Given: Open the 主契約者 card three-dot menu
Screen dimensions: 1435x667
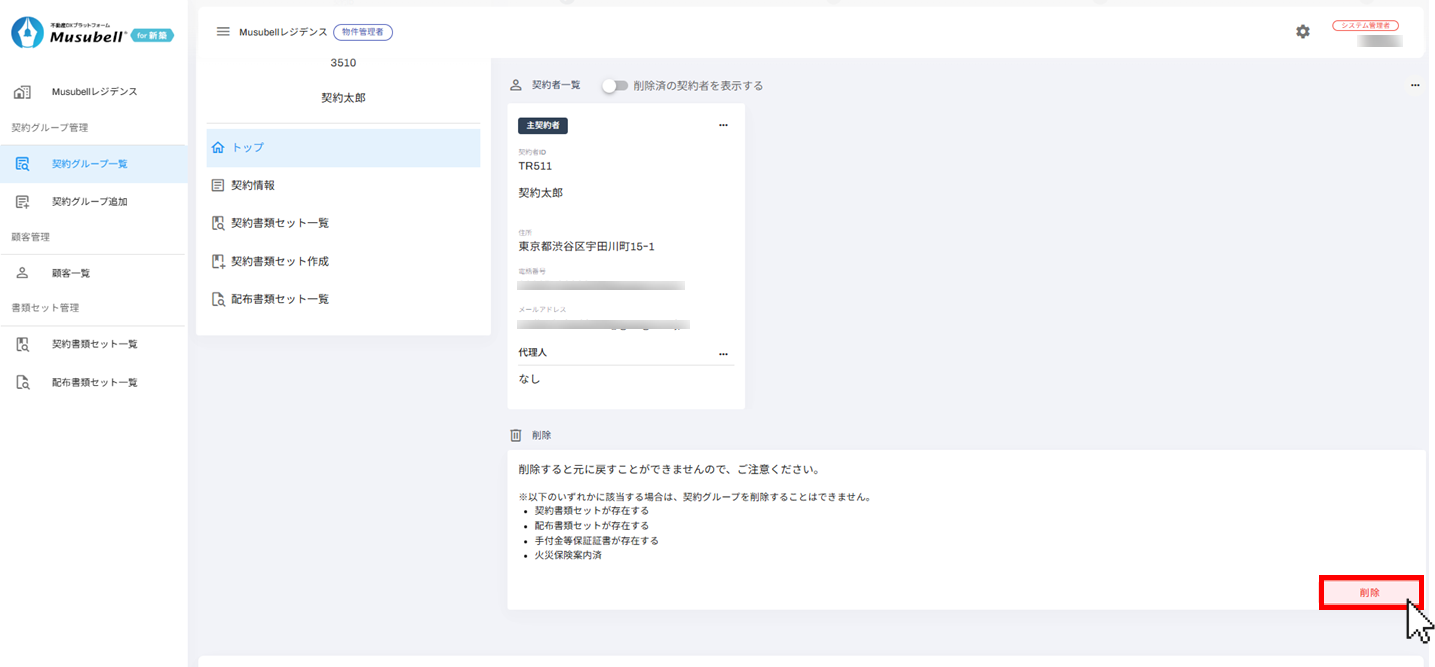Looking at the screenshot, I should pos(723,126).
